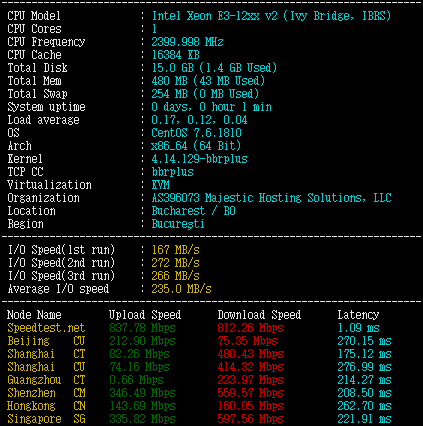423x426 pixels.
Task: Click the I/O Speed 1st run value
Action: (x=175, y=250)
